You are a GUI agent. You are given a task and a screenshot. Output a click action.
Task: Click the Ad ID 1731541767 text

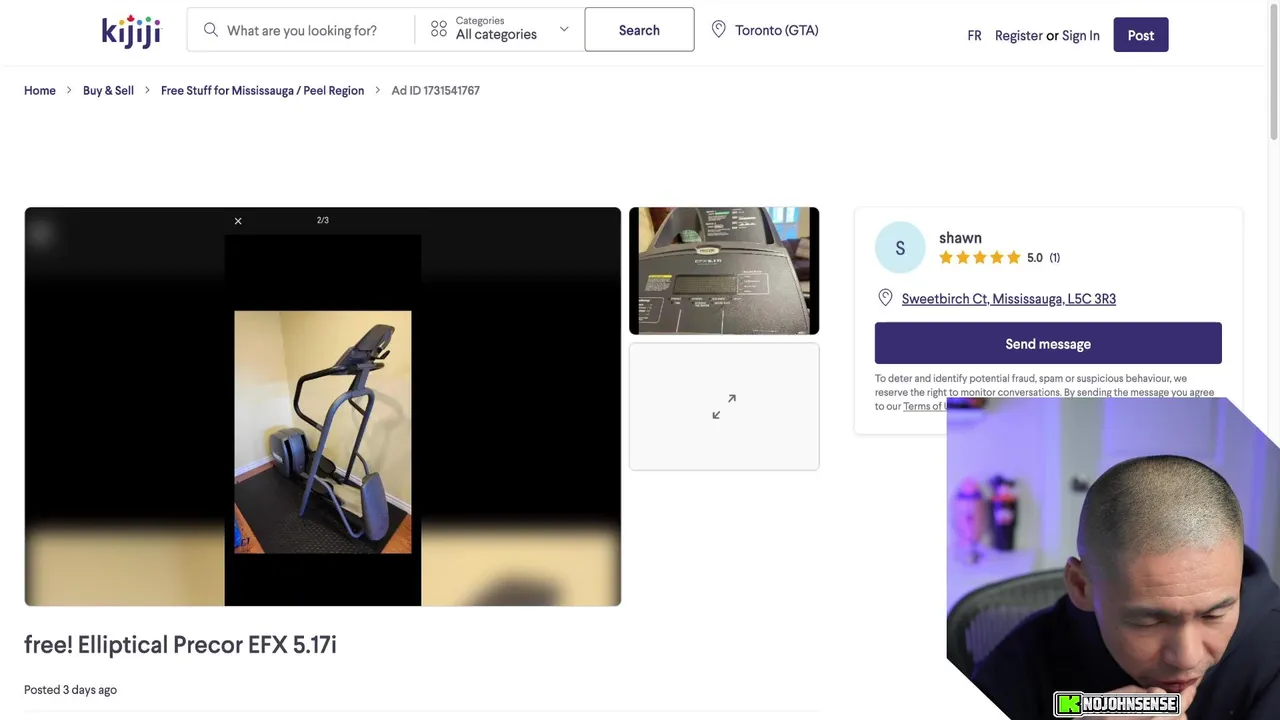(435, 90)
